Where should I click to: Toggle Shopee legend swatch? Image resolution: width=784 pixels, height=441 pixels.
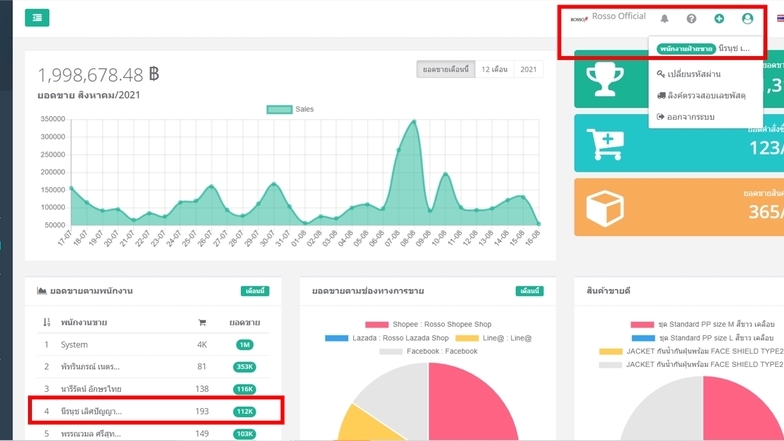pos(376,324)
